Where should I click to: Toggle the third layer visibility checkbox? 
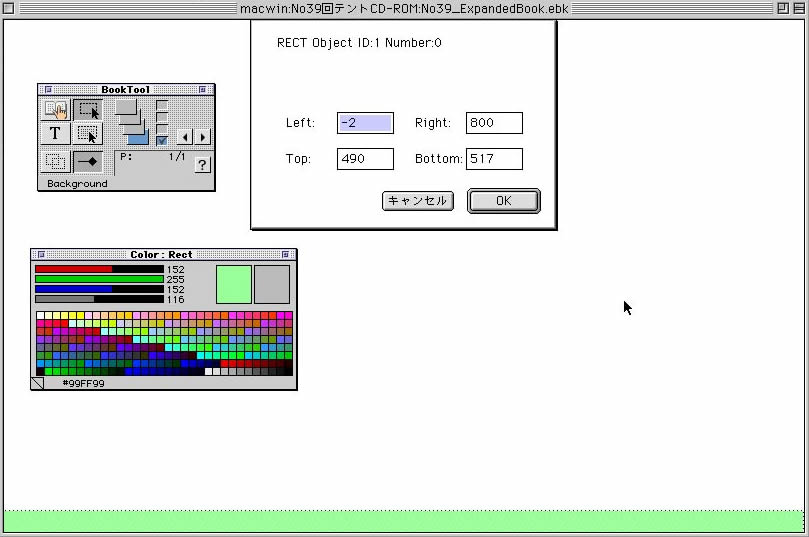click(x=162, y=128)
